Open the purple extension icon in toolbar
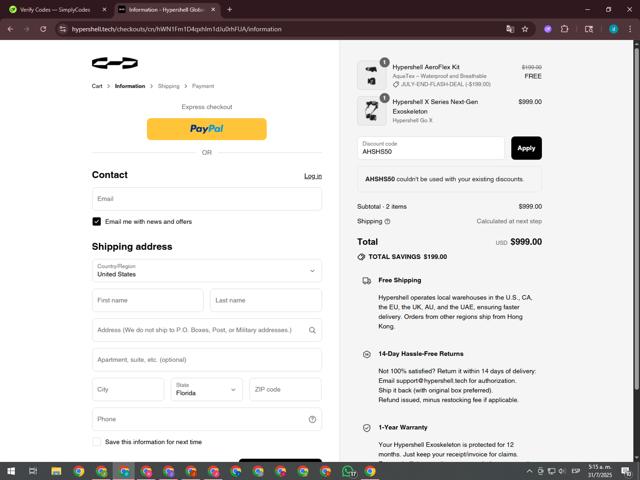Image resolution: width=640 pixels, height=480 pixels. pyautogui.click(x=548, y=29)
